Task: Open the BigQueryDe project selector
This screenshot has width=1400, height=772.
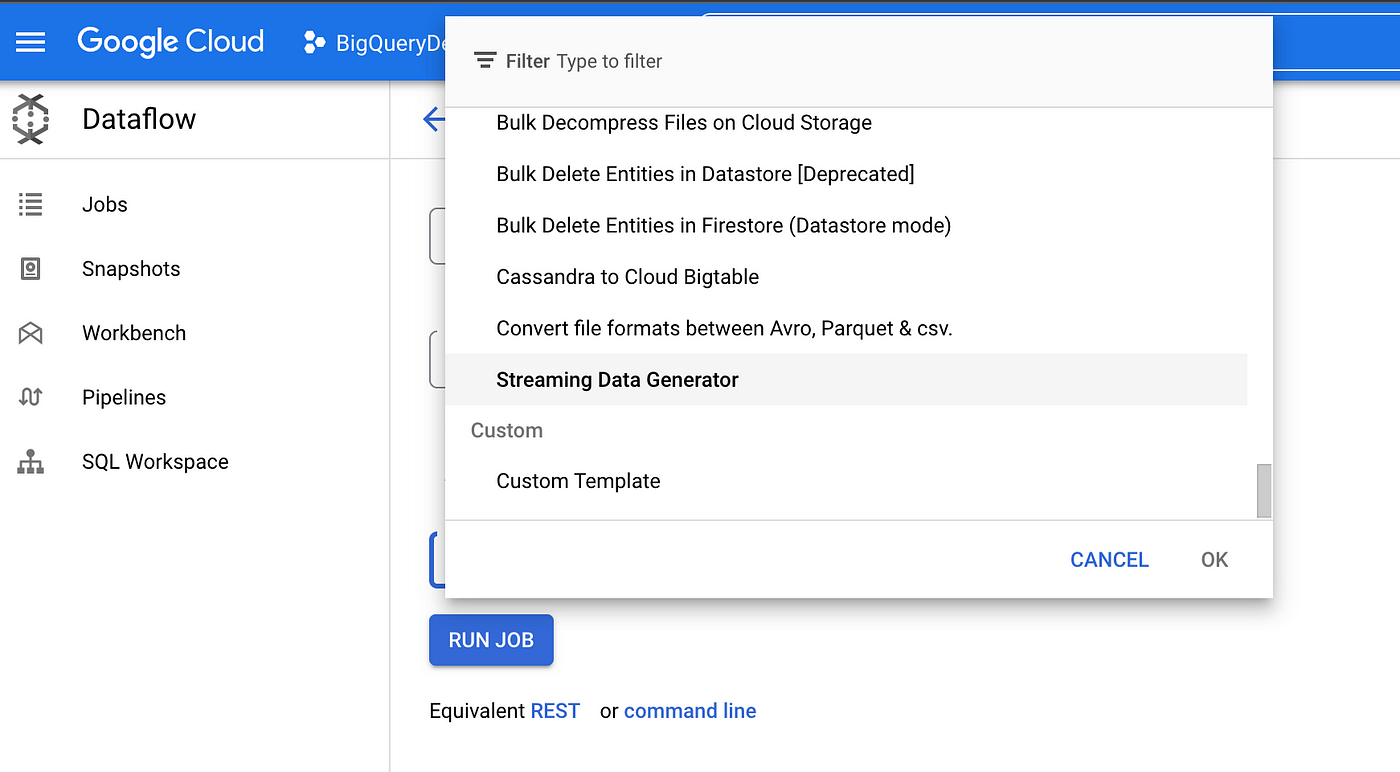Action: 375,43
